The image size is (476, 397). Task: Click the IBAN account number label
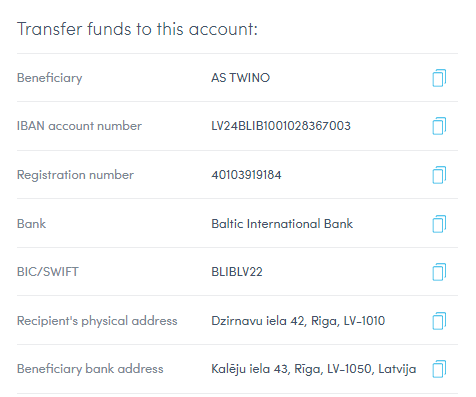pyautogui.click(x=79, y=126)
